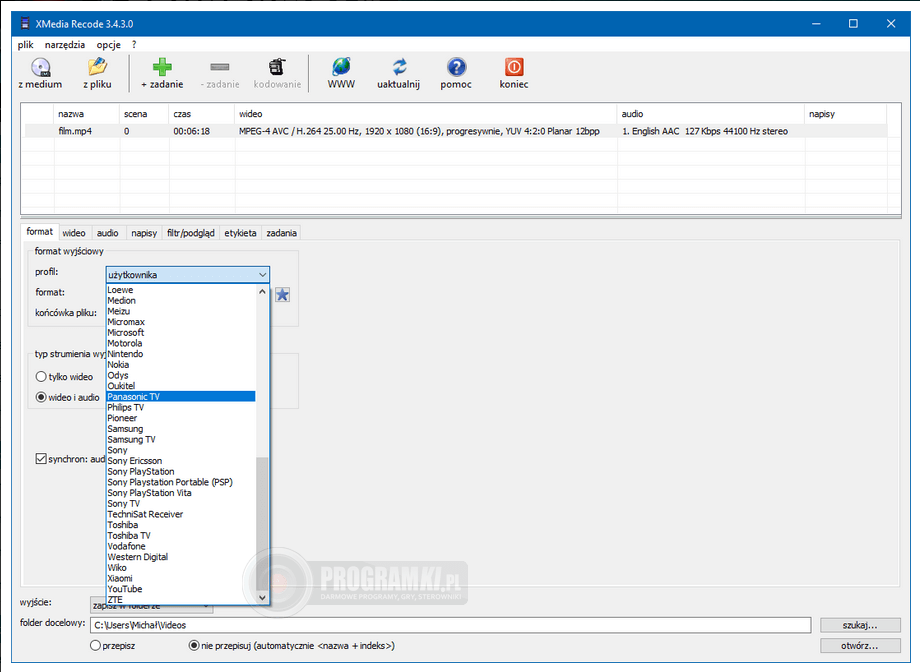Click the profile list scroll-down arrow
The height and width of the screenshot is (672, 920).
coord(262,597)
